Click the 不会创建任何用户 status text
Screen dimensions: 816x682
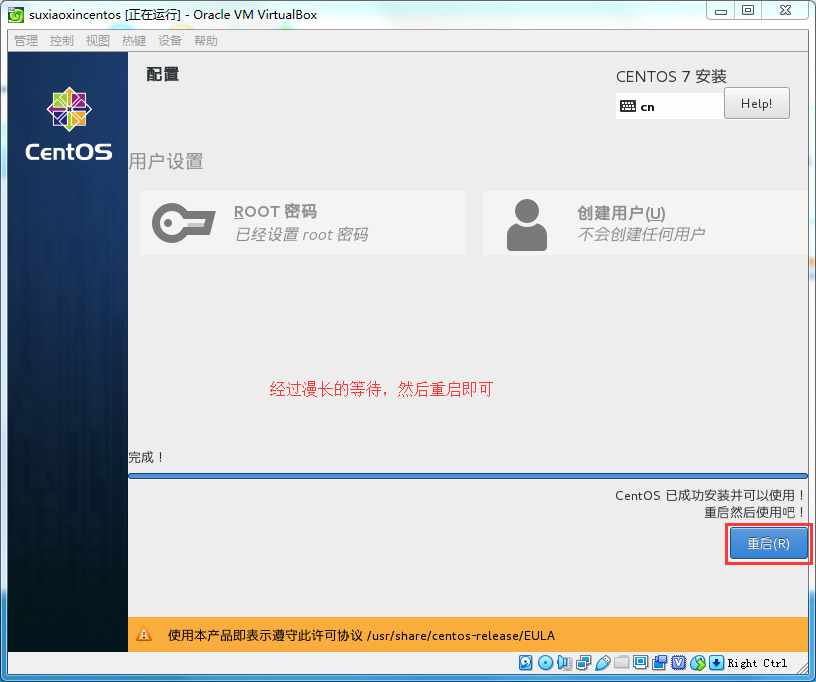(641, 234)
